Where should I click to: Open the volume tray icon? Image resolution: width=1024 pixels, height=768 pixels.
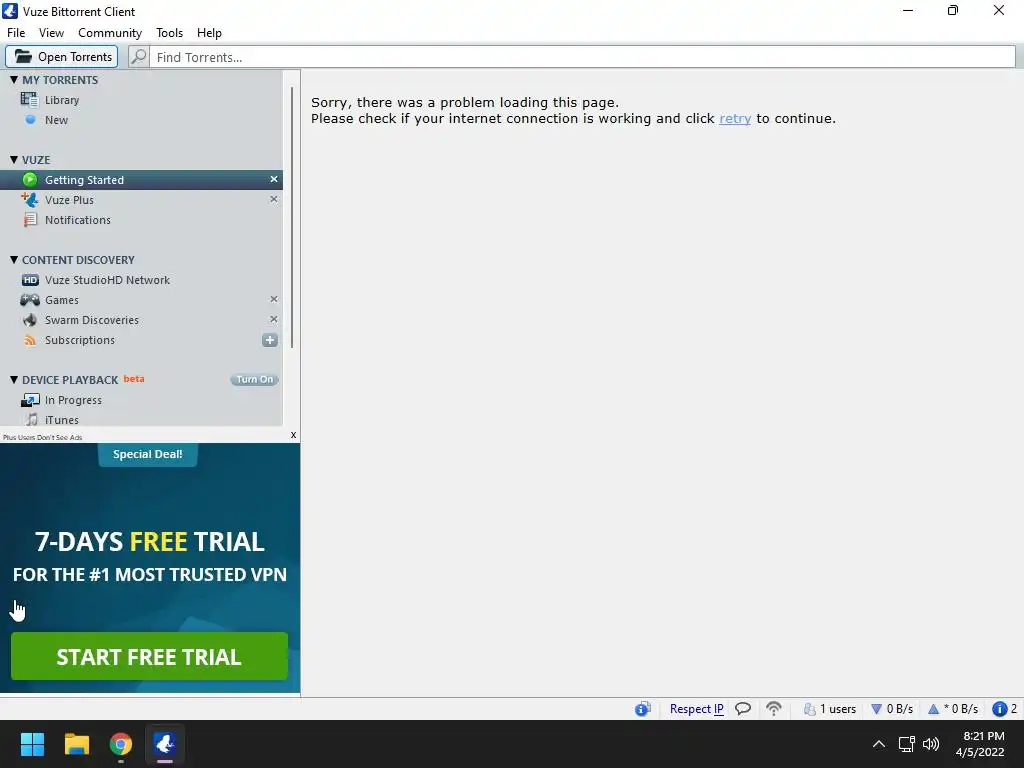pyautogui.click(x=931, y=744)
